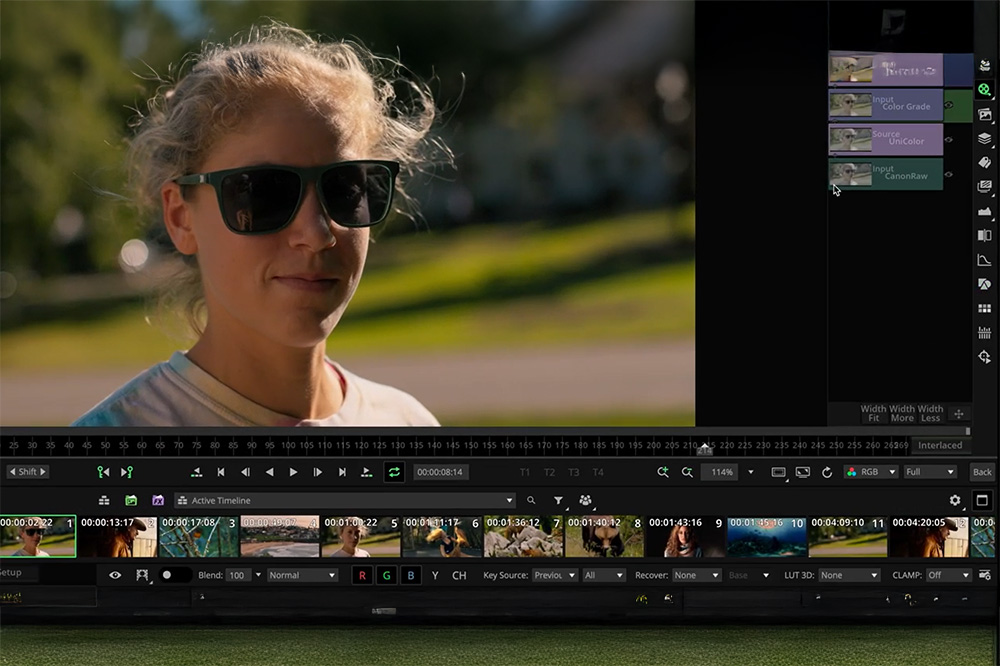Open the Key Source dropdown
1000x666 pixels.
(x=554, y=575)
